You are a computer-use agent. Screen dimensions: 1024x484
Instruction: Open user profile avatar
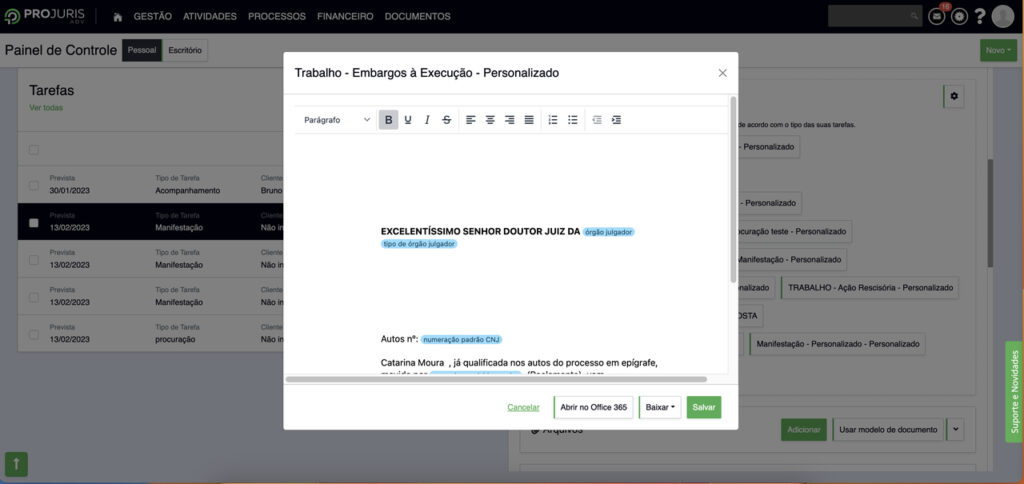1002,16
